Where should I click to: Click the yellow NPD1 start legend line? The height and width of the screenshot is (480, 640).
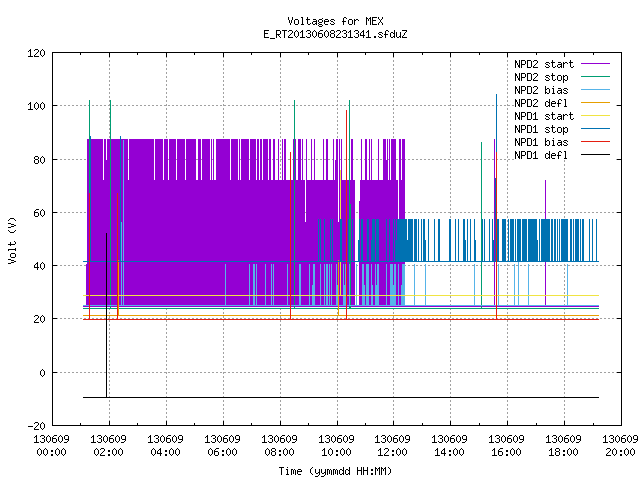tap(595, 116)
